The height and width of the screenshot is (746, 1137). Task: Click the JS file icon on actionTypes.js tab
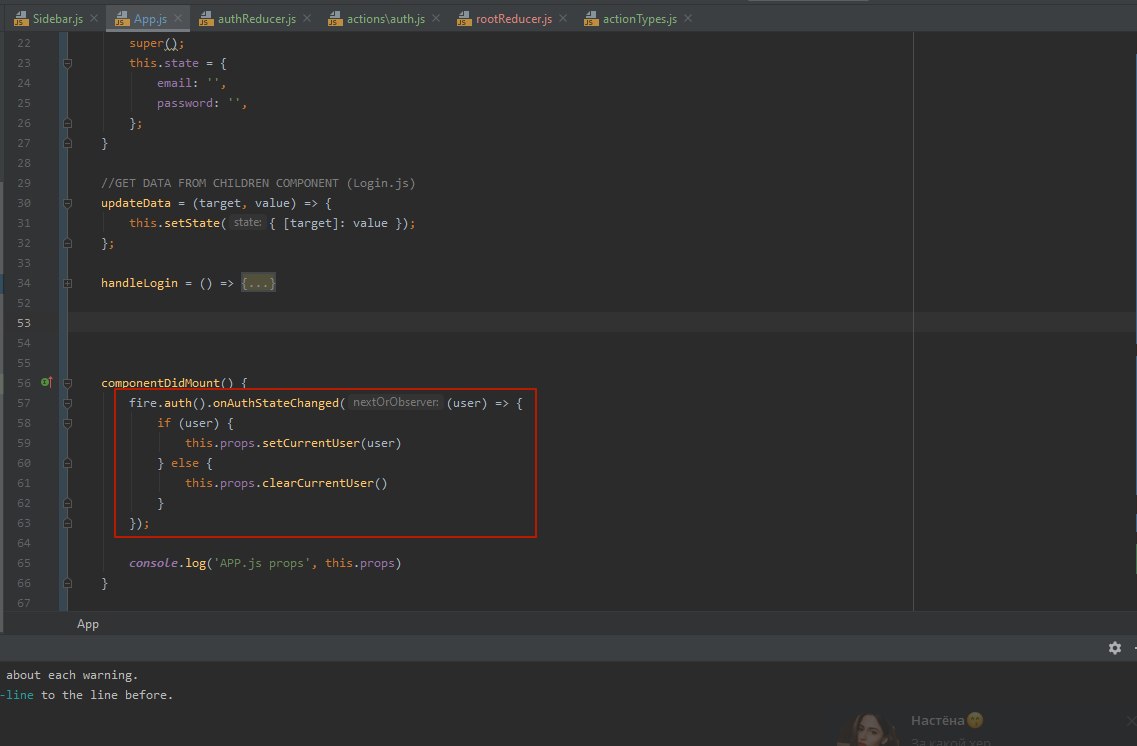click(x=590, y=19)
